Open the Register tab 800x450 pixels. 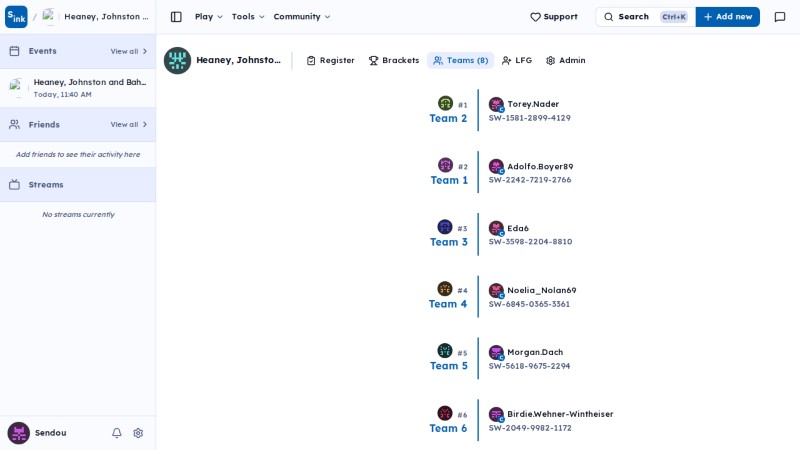point(331,60)
